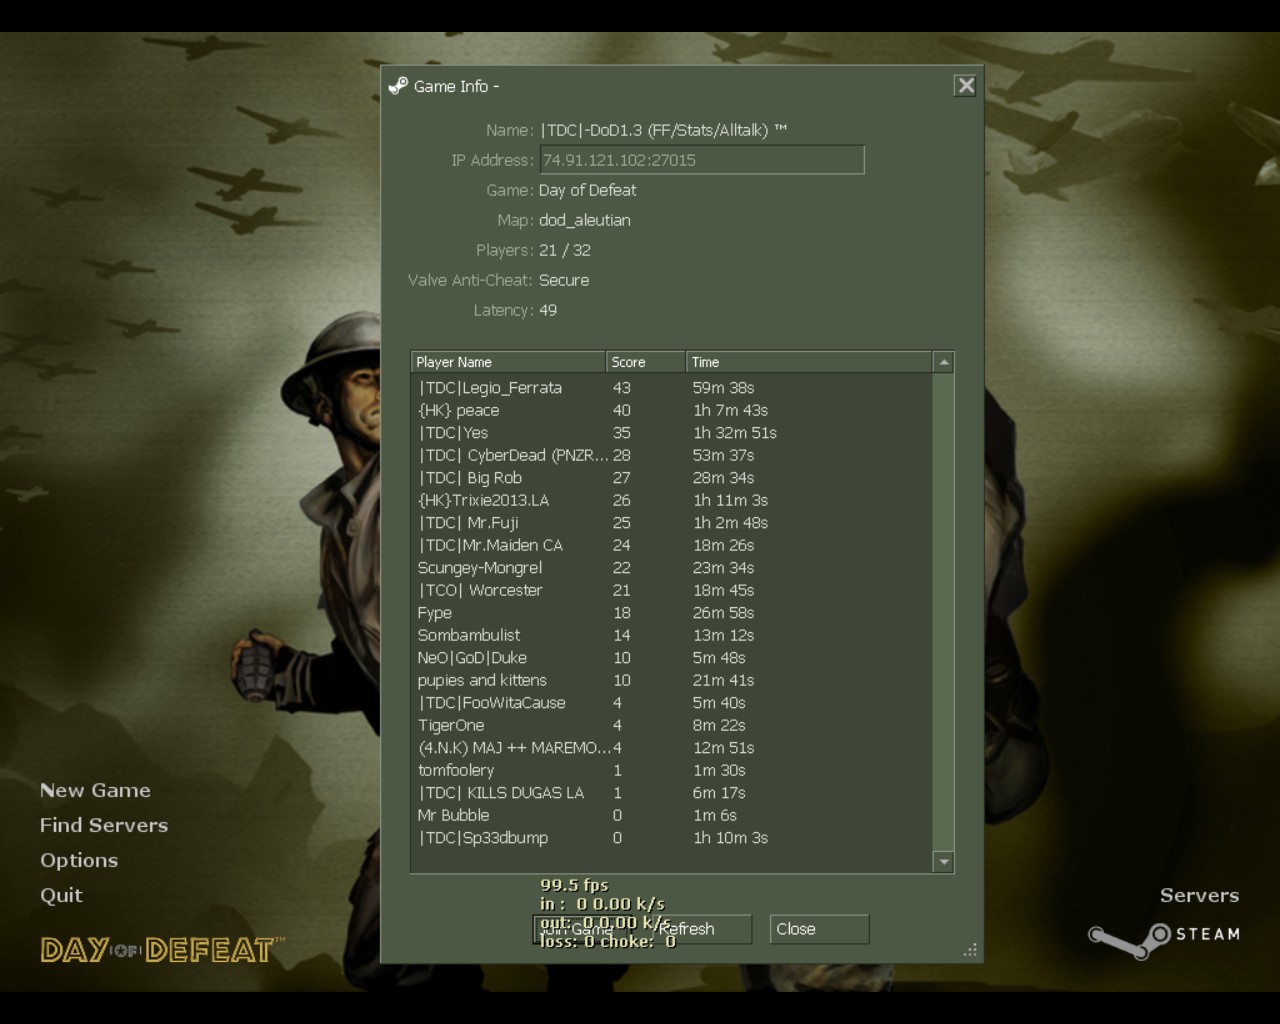Viewport: 1280px width, 1024px height.
Task: Click the IP Address field
Action: [702, 160]
